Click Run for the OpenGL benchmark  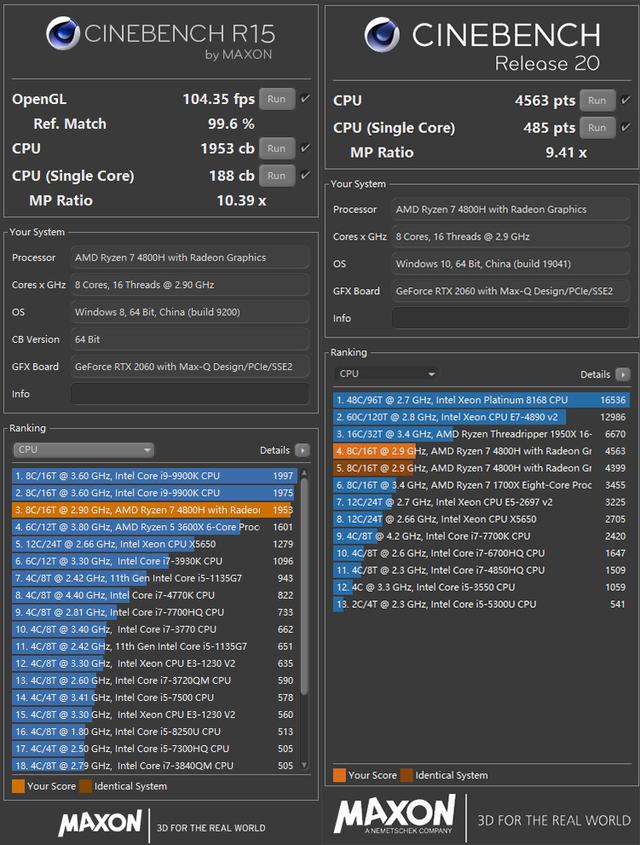275,99
